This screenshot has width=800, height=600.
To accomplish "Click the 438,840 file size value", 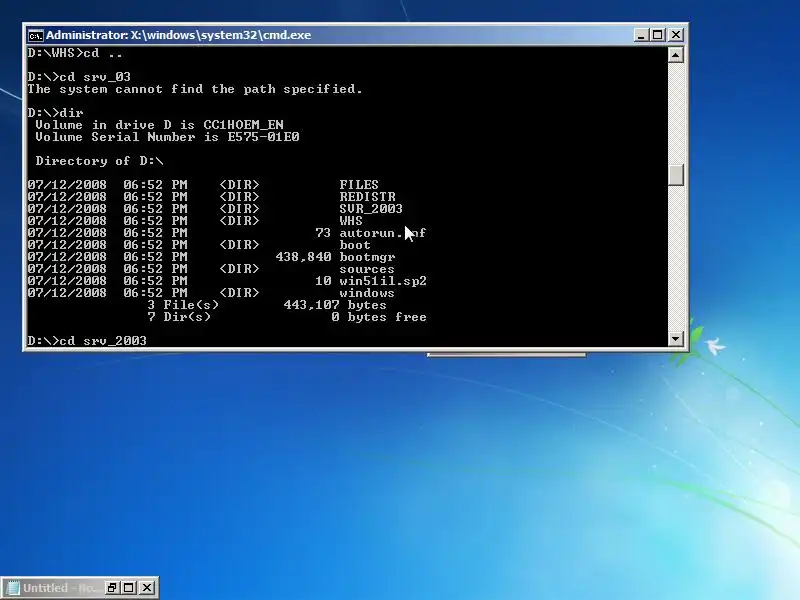I will (x=304, y=257).
